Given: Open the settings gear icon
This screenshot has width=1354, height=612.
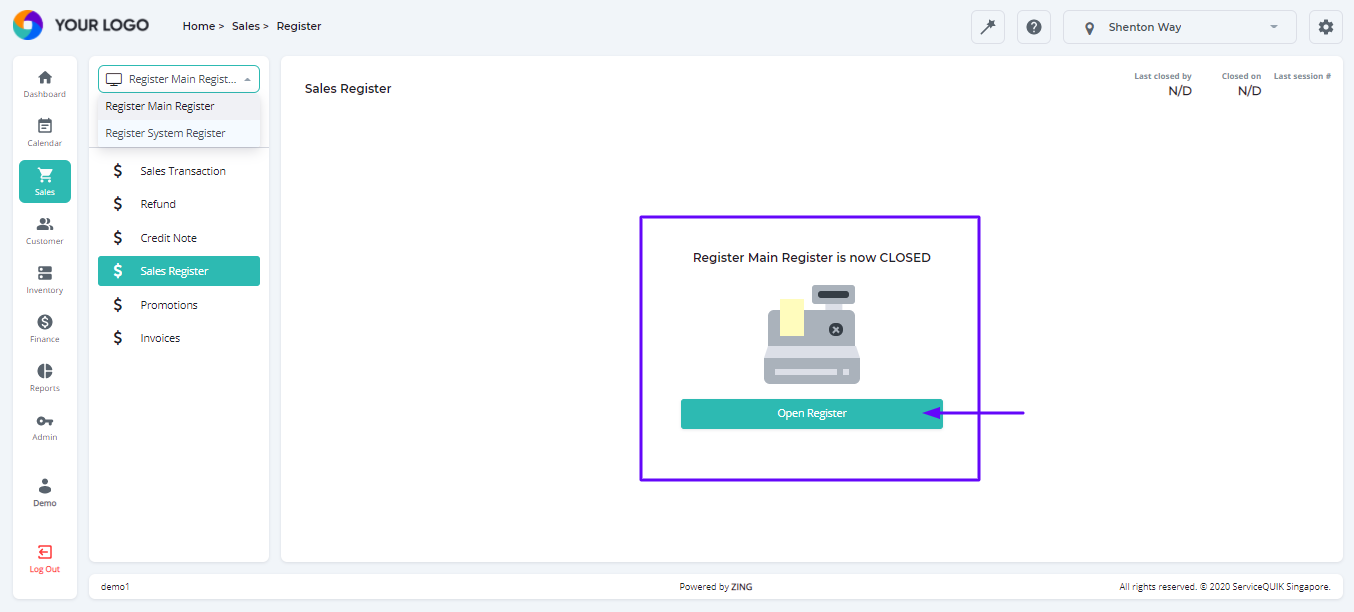Looking at the screenshot, I should 1326,27.
